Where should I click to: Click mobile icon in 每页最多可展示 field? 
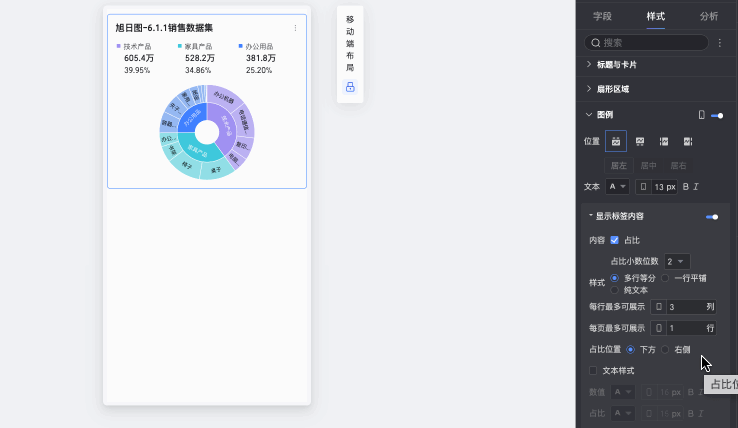tap(658, 328)
